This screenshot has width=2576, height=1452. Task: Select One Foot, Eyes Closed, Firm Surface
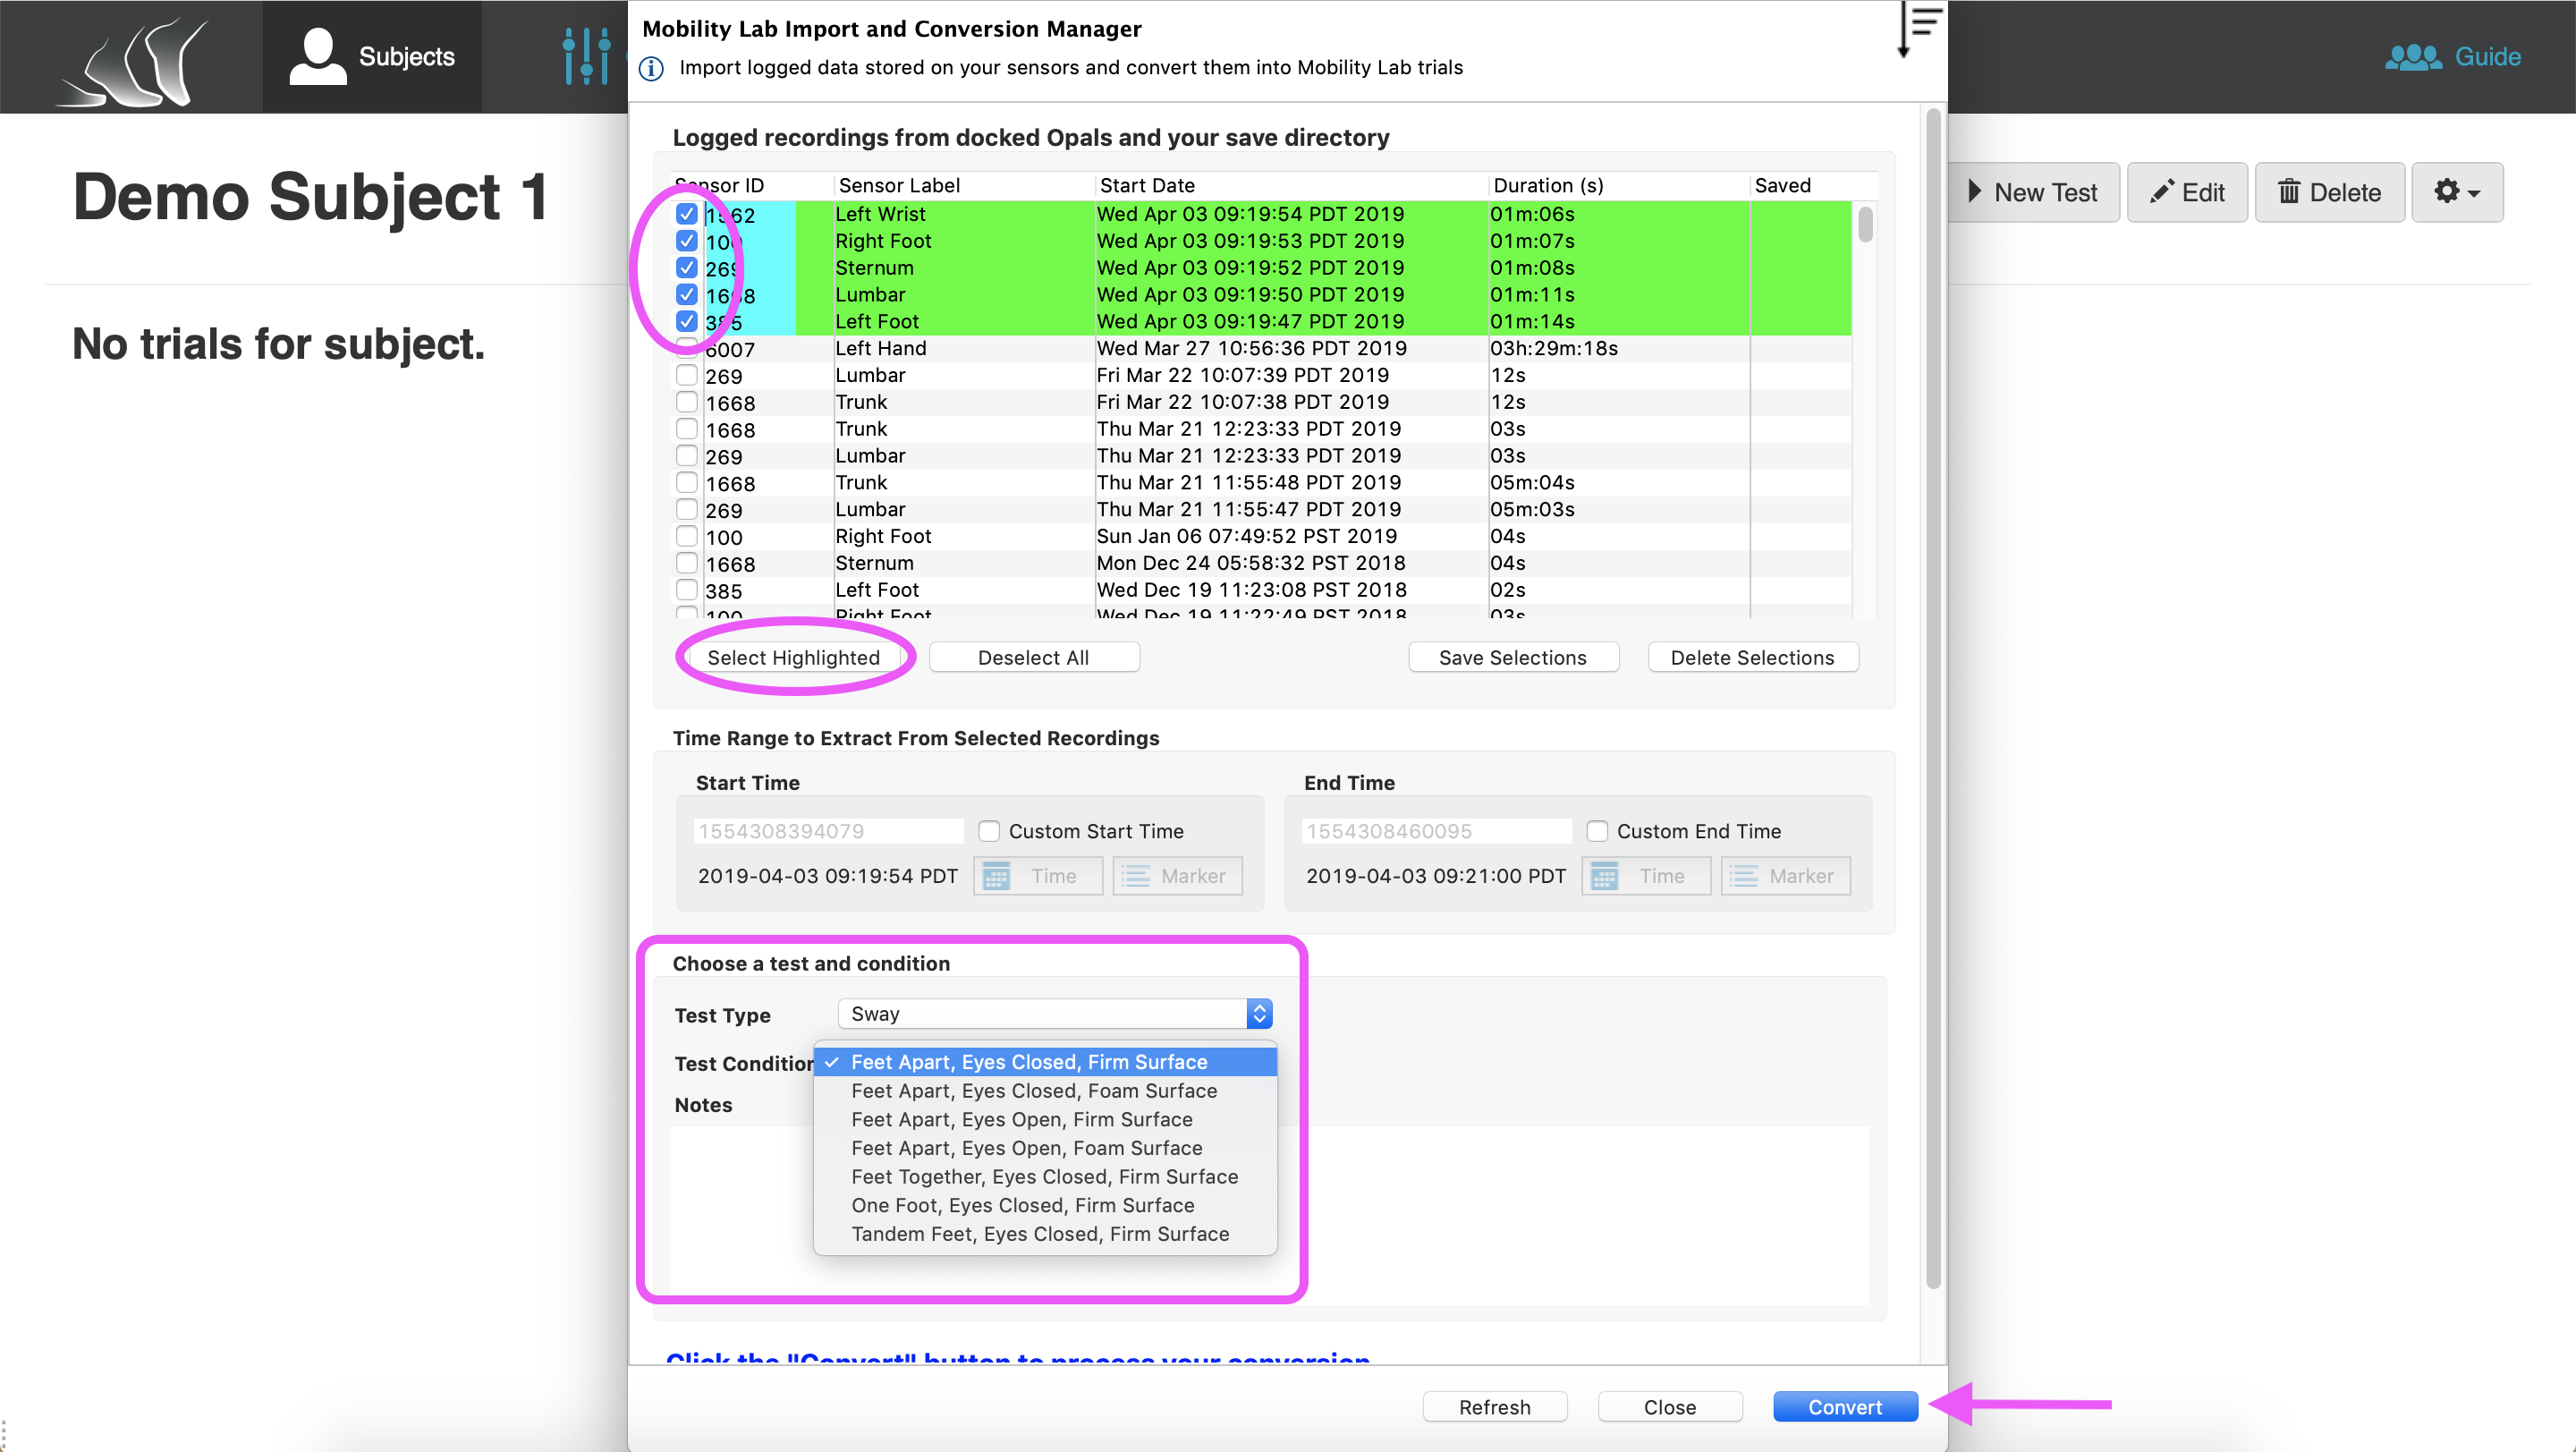pos(1045,1205)
